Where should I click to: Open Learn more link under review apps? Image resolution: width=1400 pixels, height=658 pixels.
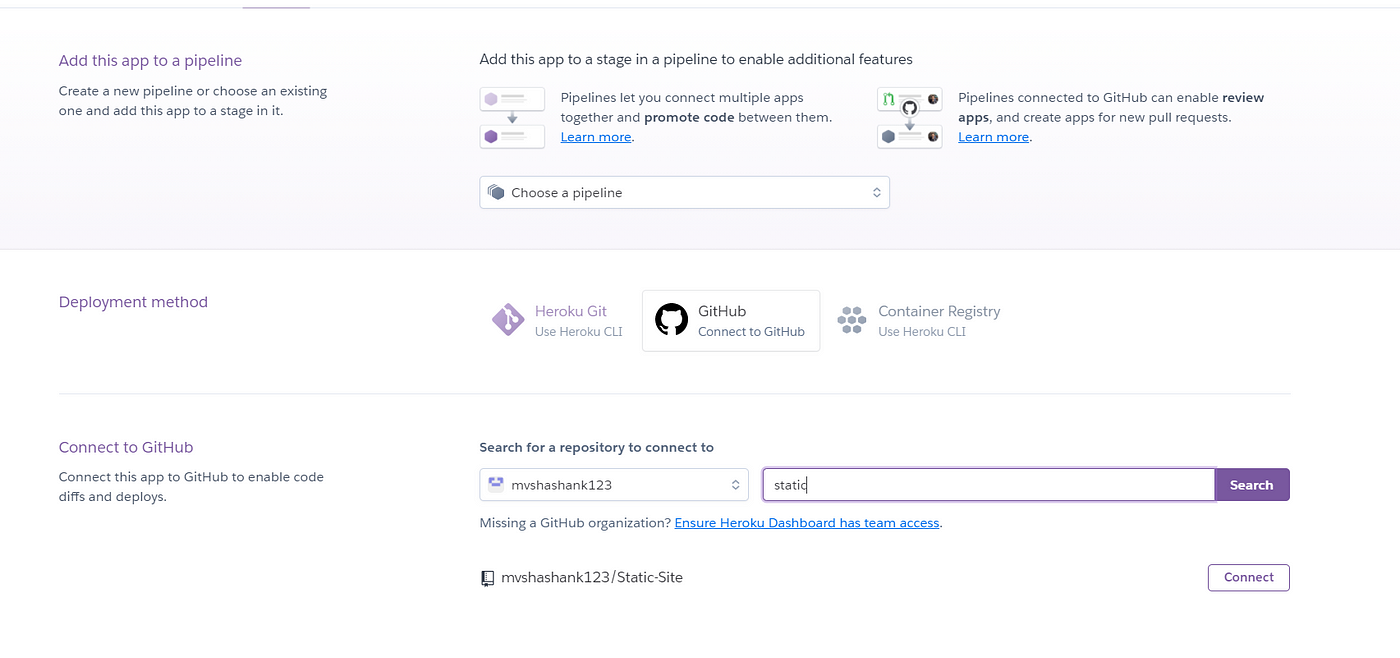point(993,137)
